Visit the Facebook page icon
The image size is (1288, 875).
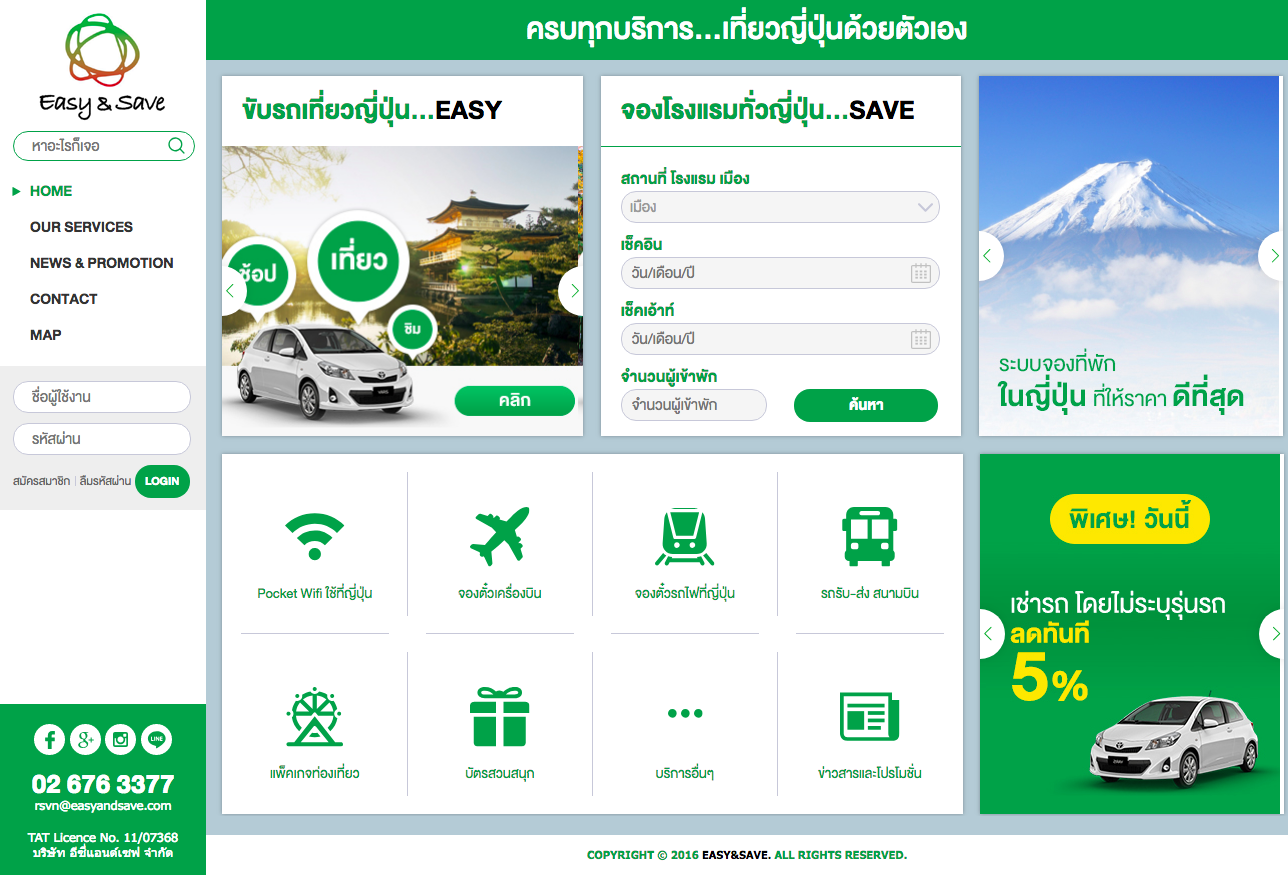pyautogui.click(x=50, y=740)
